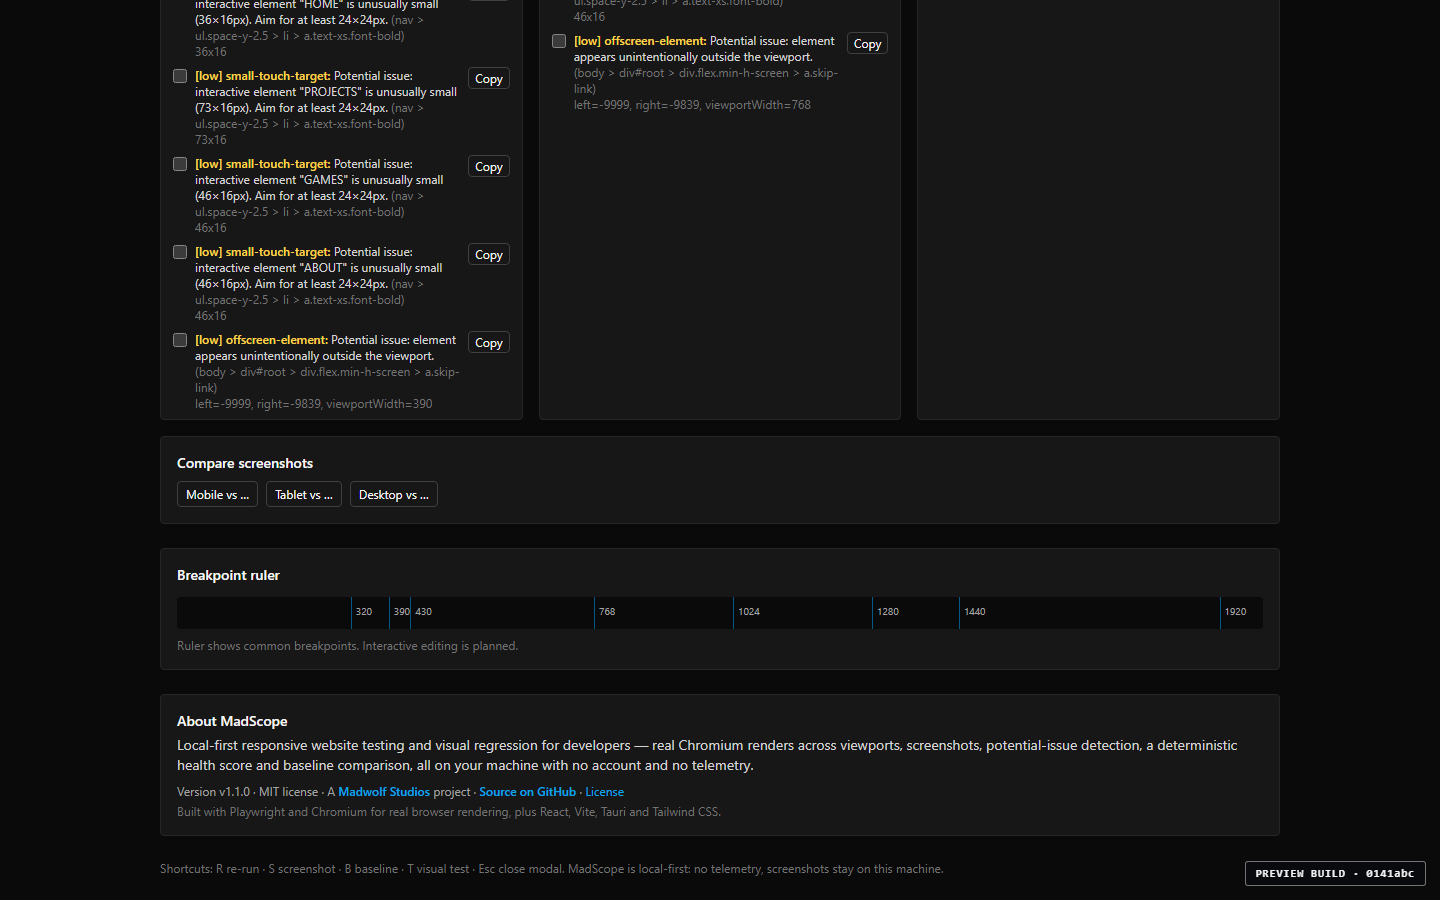Click the "Shortcuts: R re-run" footer text

click(209, 869)
